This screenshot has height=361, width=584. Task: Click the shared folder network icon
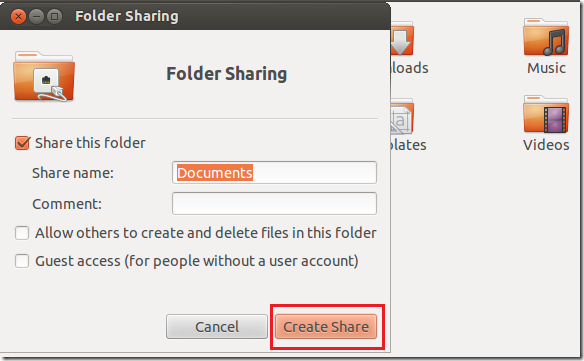44,77
